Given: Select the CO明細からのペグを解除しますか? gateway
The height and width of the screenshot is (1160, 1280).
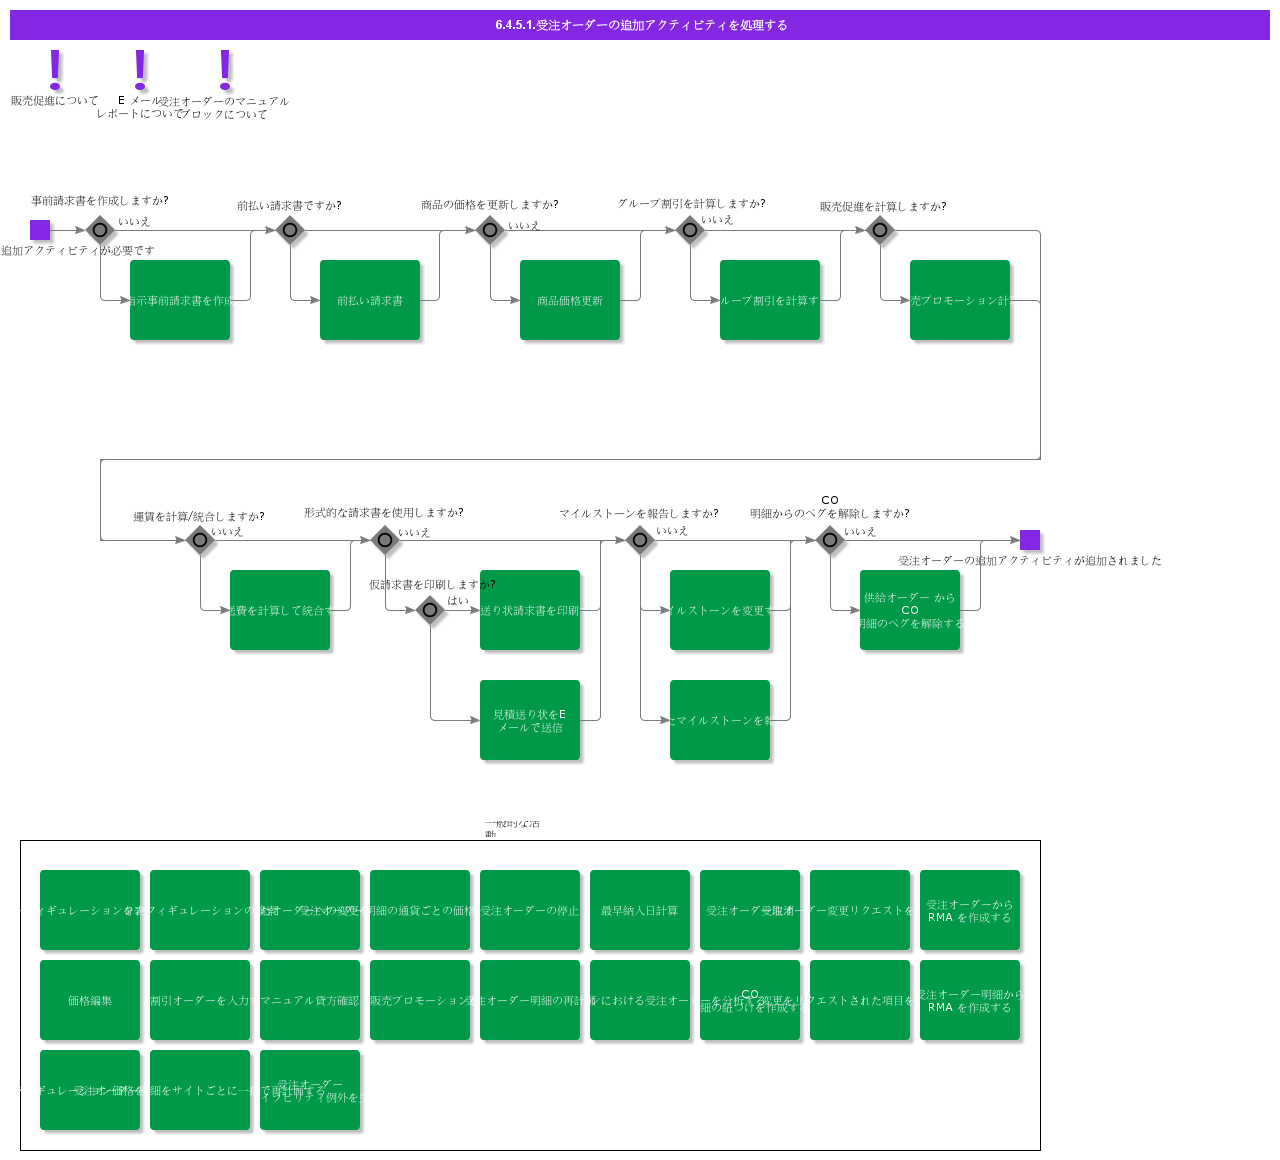Looking at the screenshot, I should point(830,540).
